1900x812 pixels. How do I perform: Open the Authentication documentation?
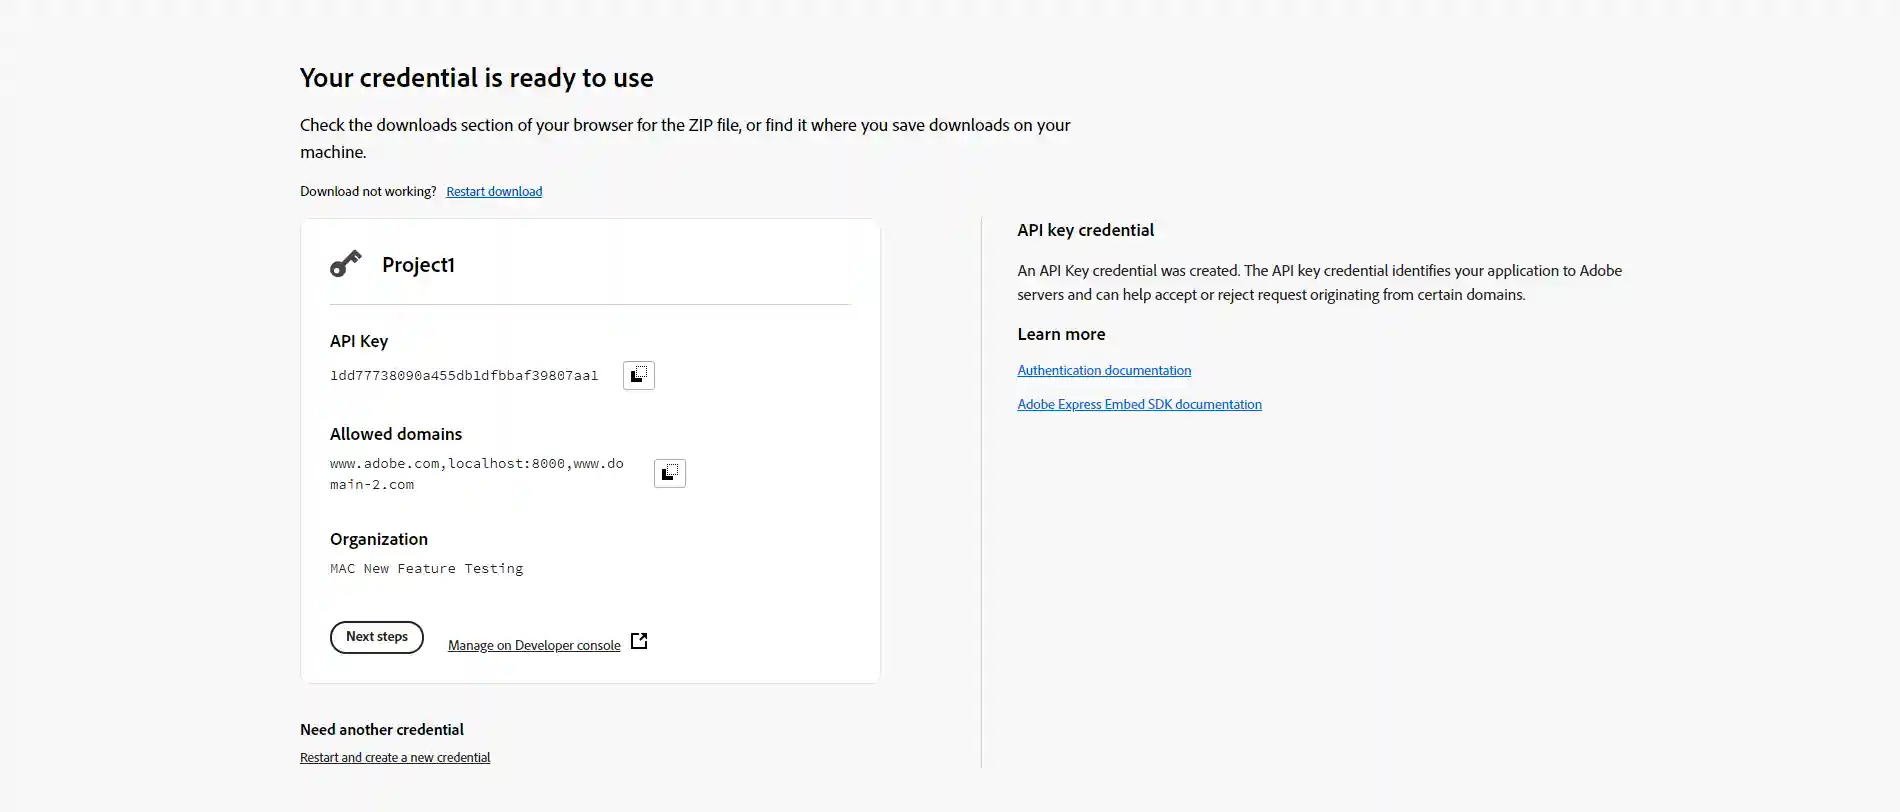1104,370
